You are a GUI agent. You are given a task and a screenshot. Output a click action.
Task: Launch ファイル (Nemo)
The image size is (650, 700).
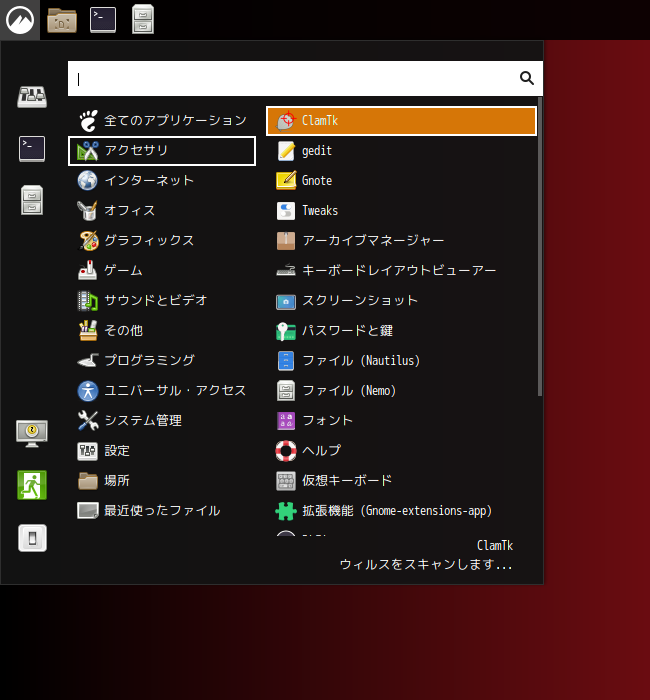[x=401, y=391]
